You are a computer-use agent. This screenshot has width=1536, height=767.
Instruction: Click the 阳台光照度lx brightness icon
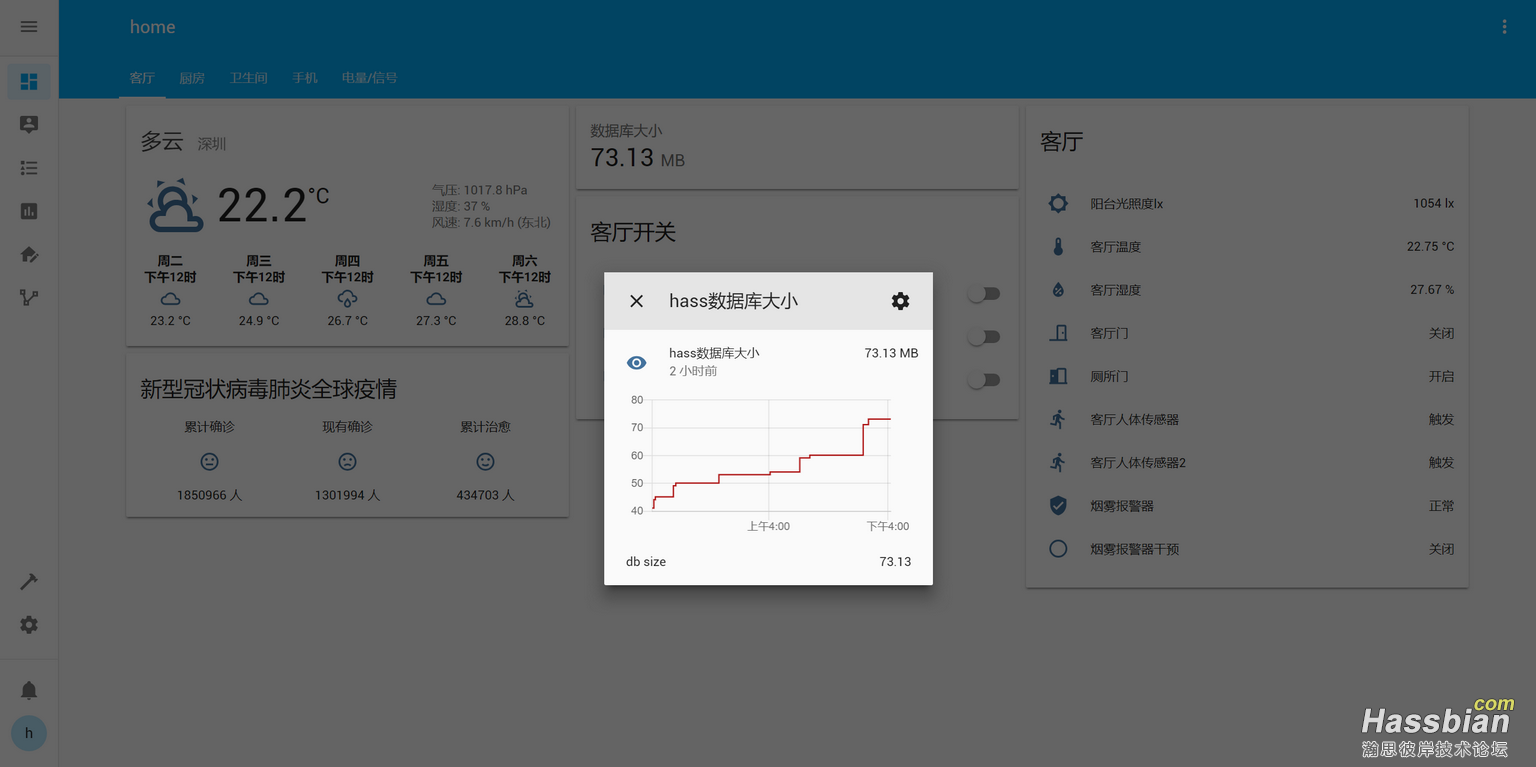[x=1058, y=203]
